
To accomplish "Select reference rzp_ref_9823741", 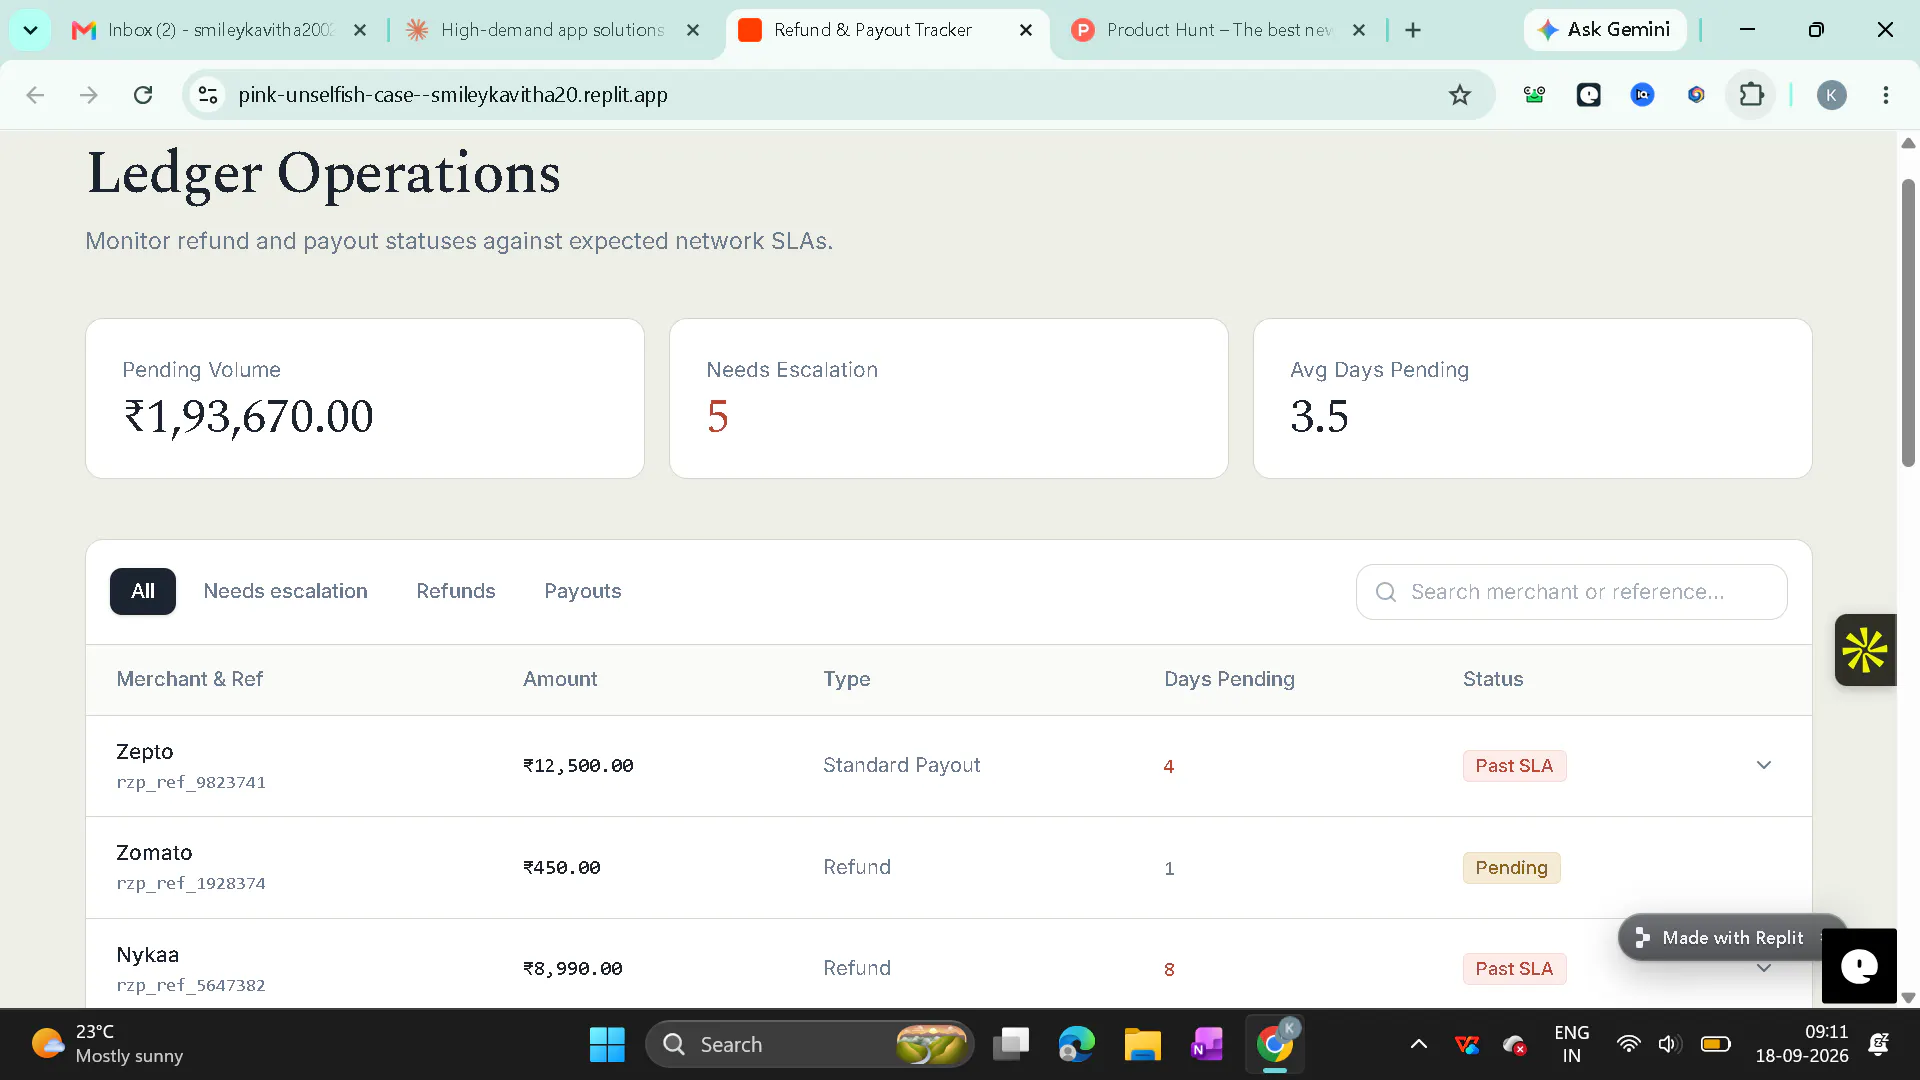I will pyautogui.click(x=191, y=782).
